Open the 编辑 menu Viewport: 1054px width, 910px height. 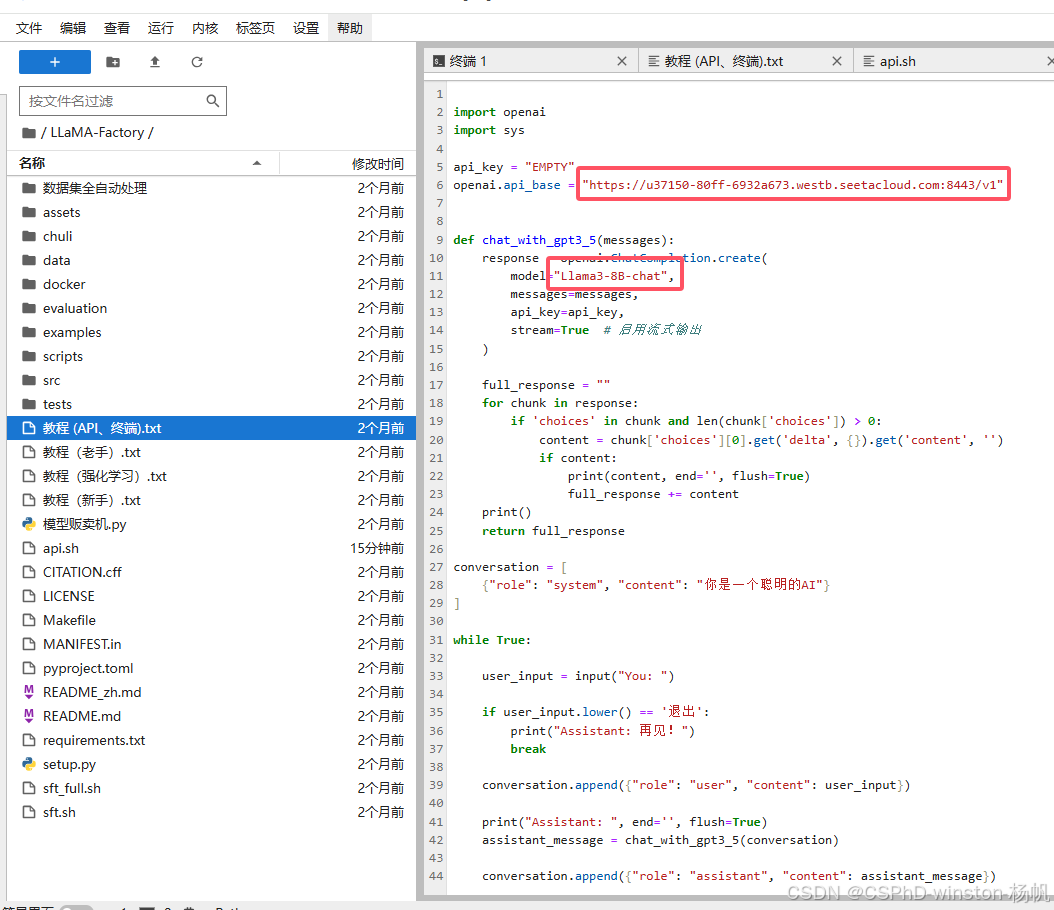(73, 28)
